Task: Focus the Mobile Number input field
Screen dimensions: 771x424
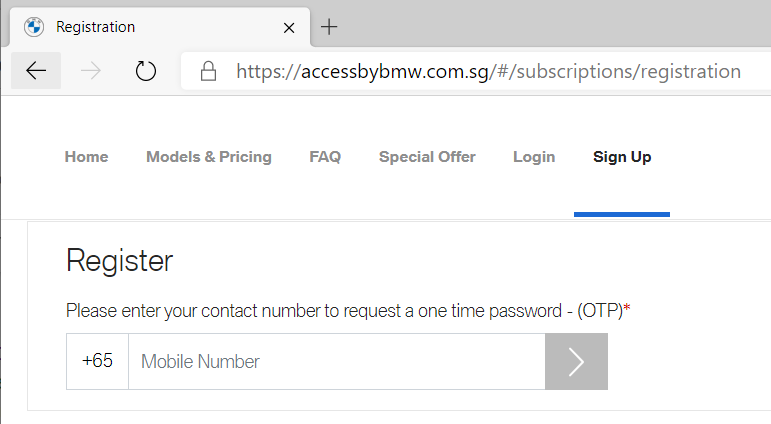Action: pos(337,362)
